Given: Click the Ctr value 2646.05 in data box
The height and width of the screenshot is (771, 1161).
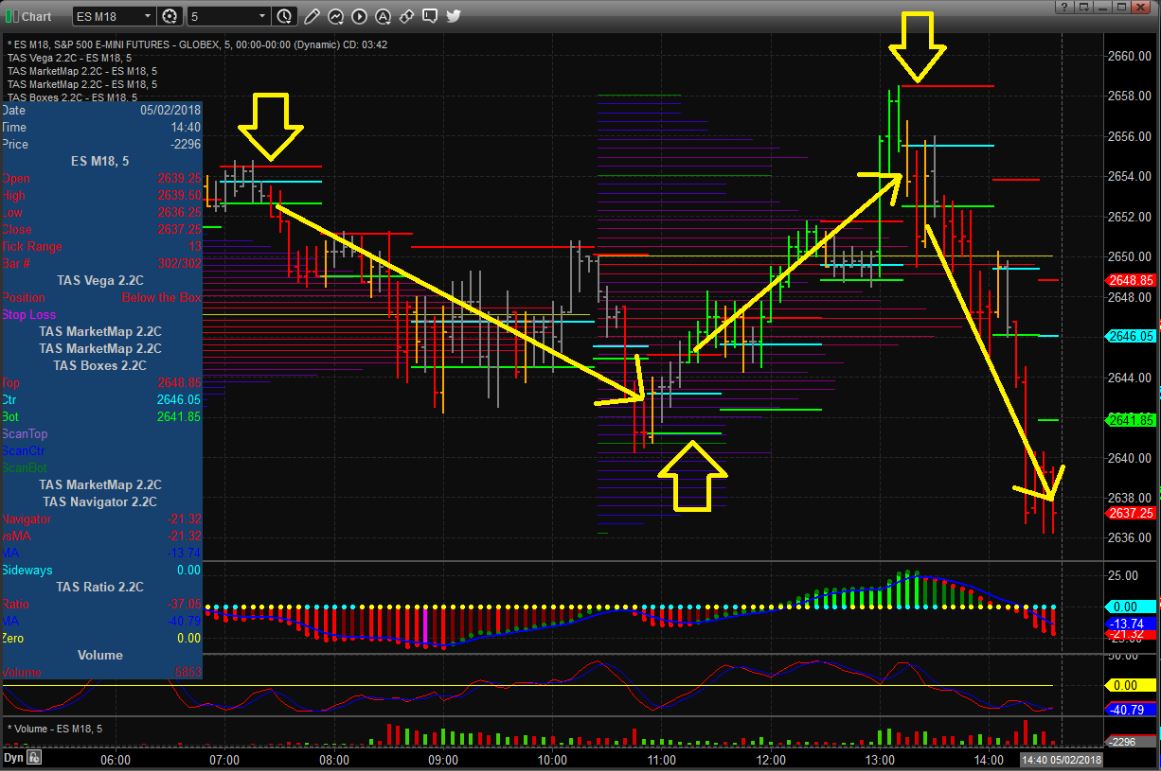Looking at the screenshot, I should click(x=179, y=399).
